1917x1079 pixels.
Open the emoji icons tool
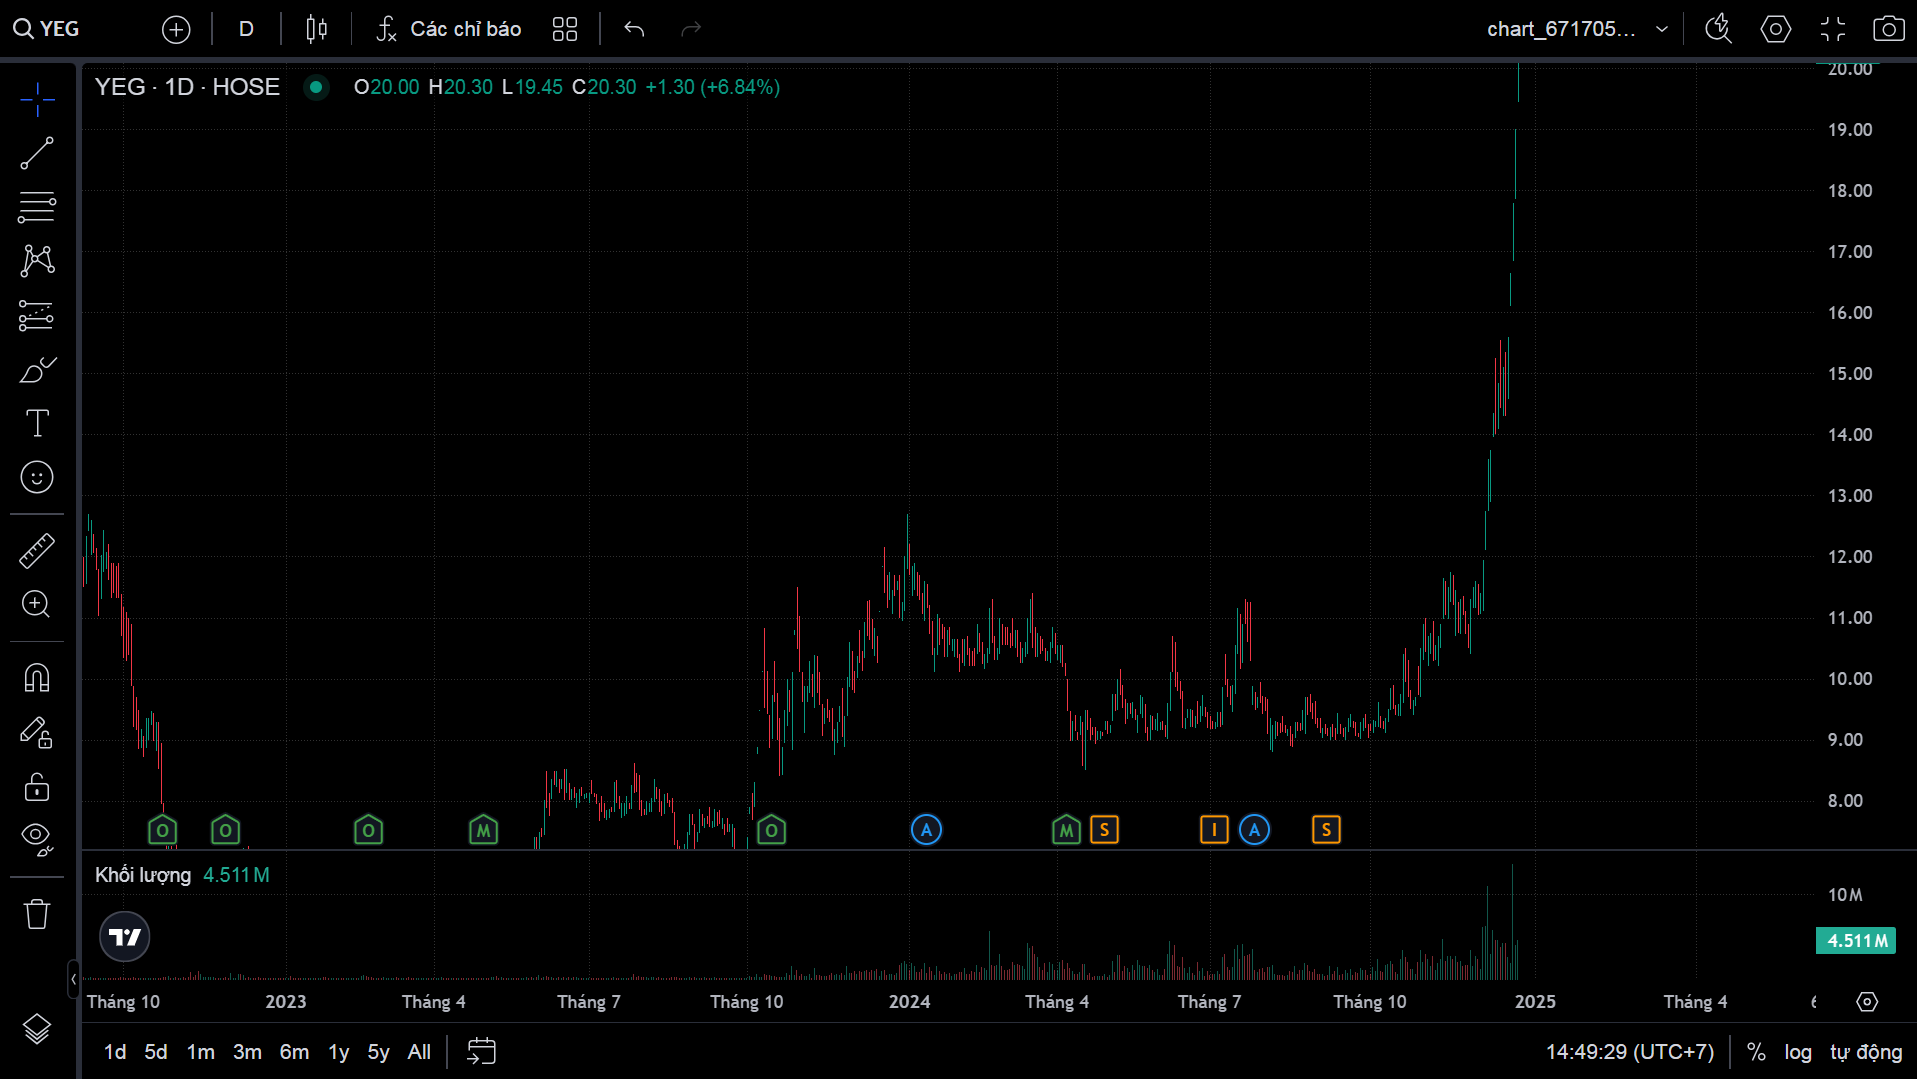pyautogui.click(x=37, y=478)
